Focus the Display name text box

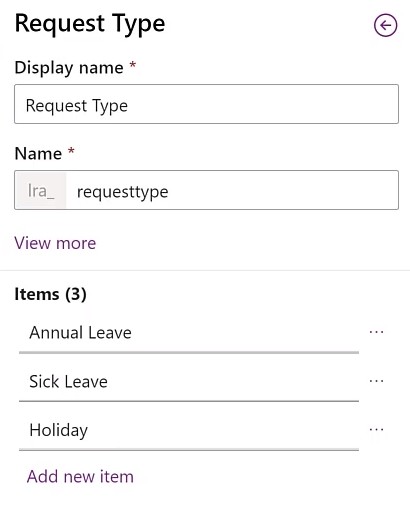[206, 104]
